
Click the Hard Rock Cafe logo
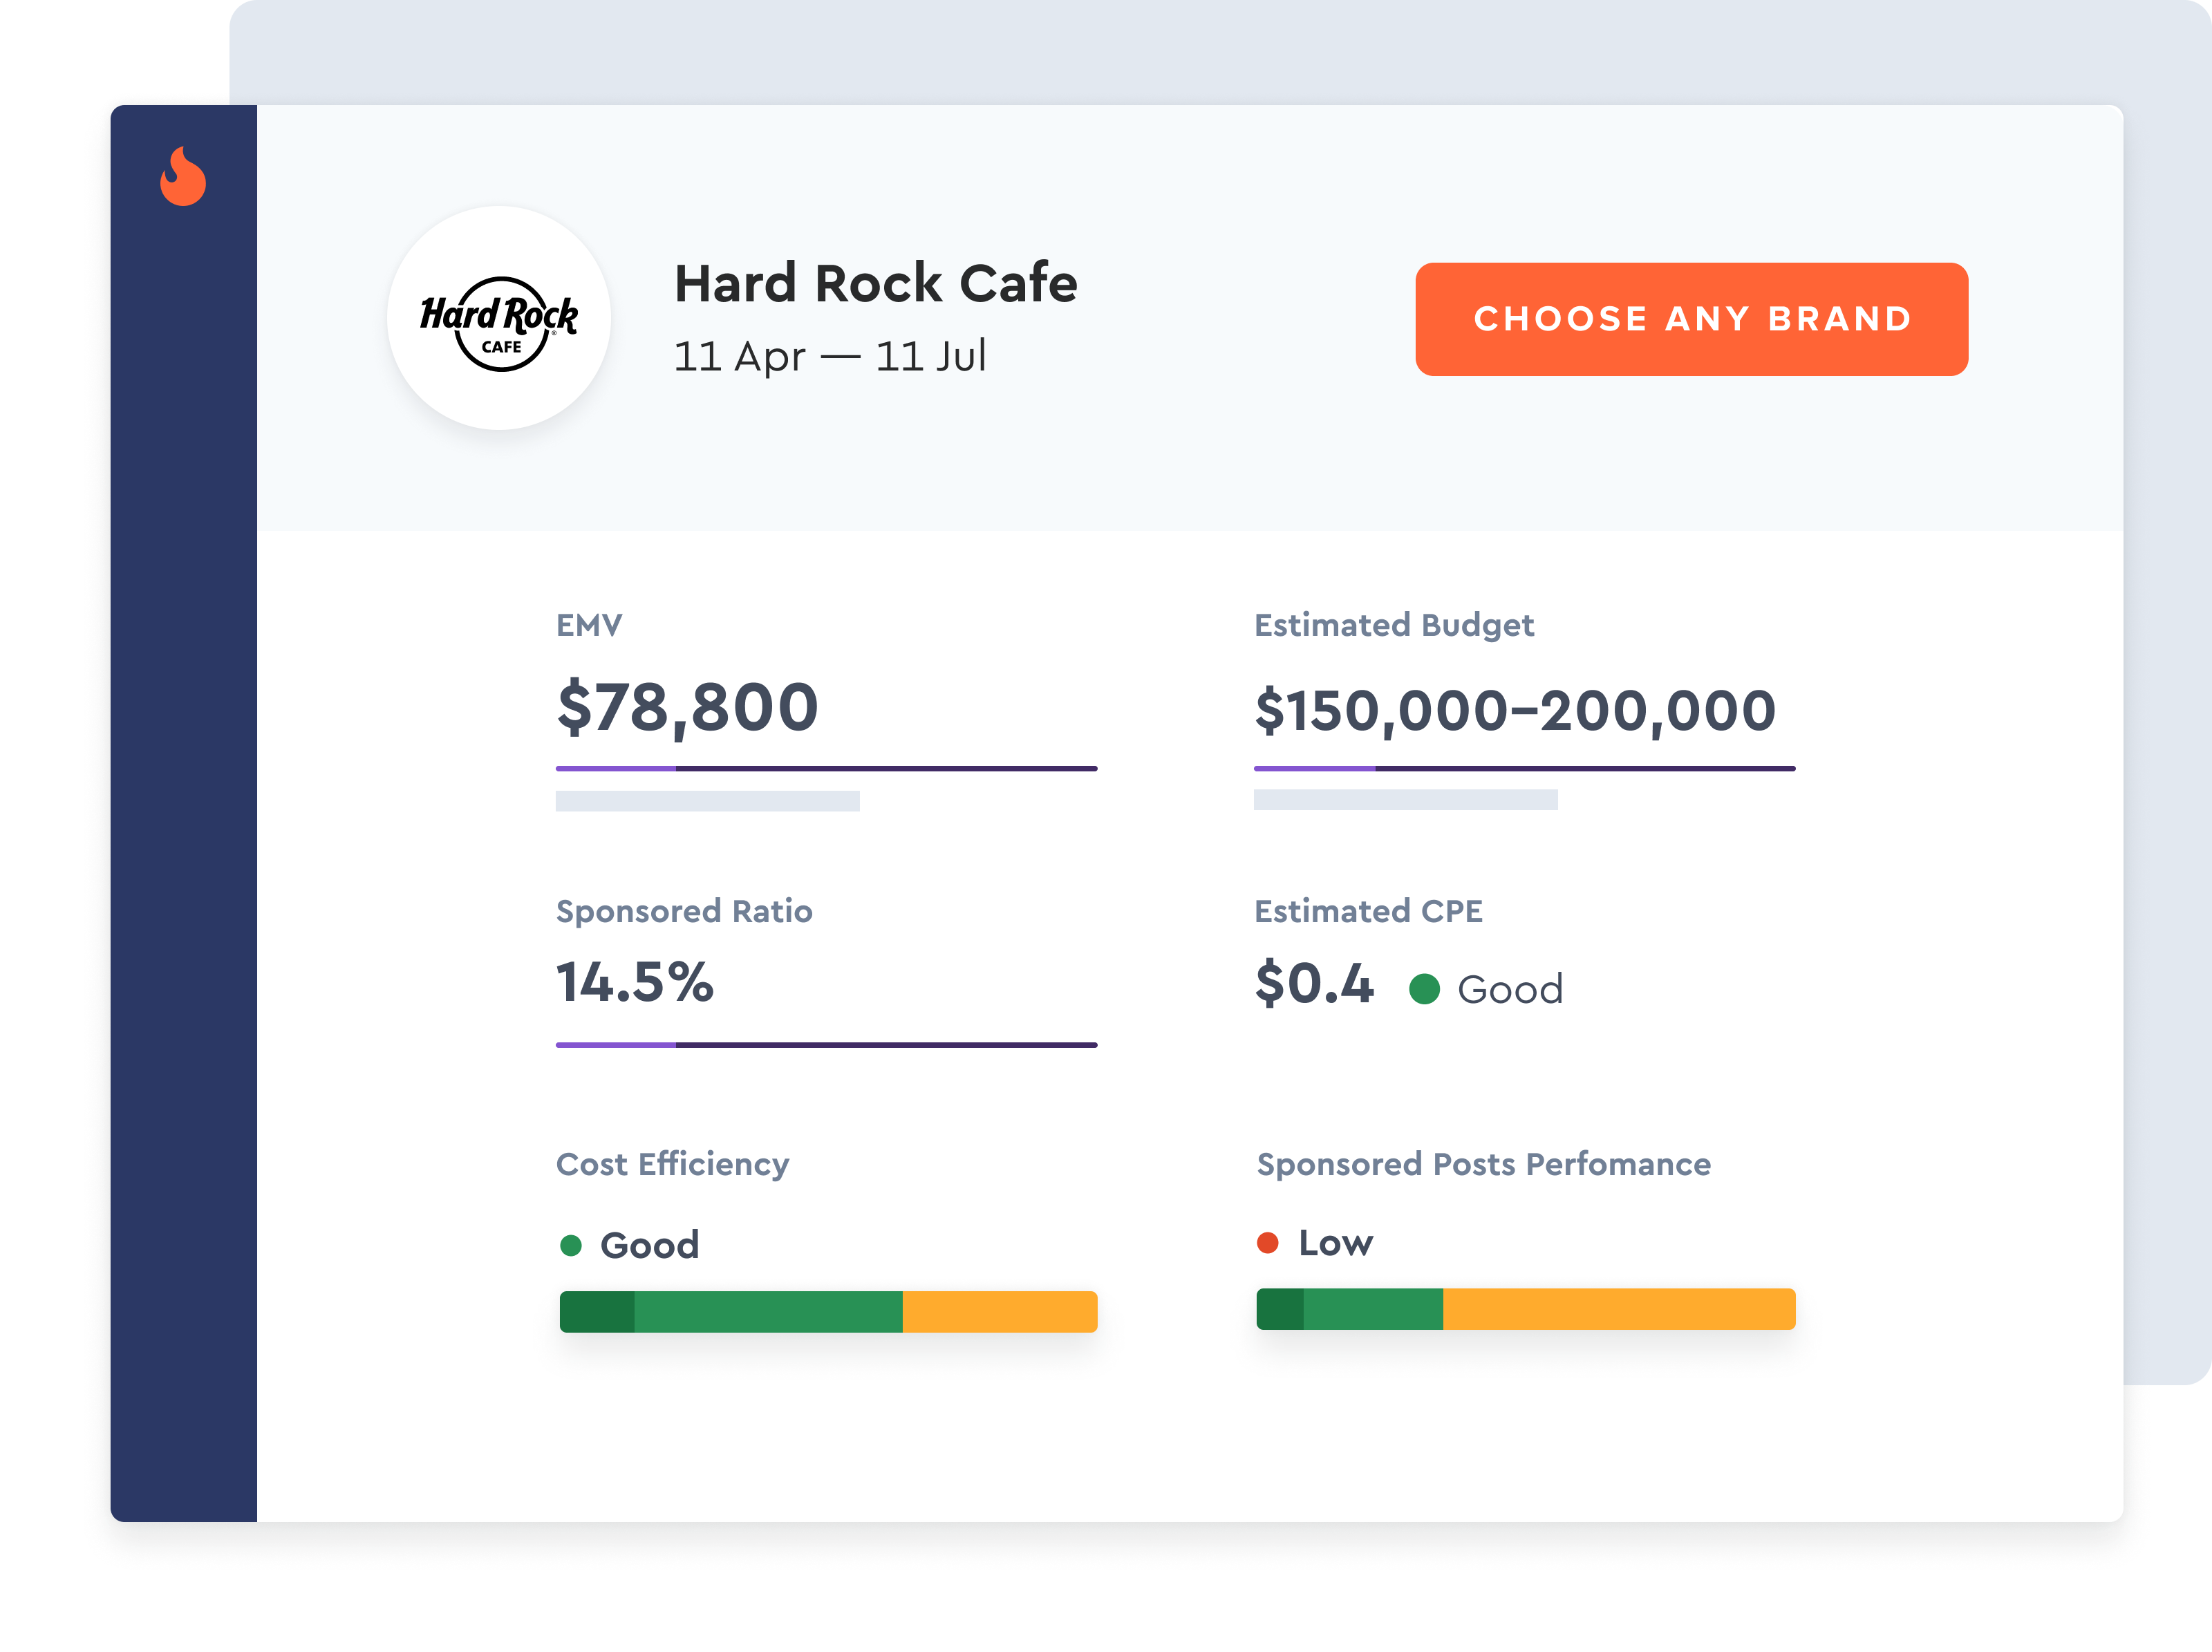499,319
